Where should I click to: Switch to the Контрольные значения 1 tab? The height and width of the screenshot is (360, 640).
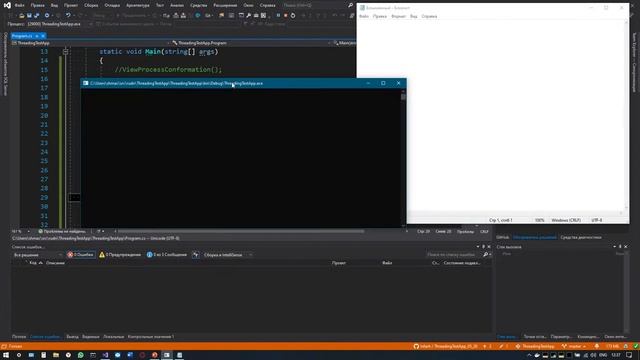(x=151, y=337)
